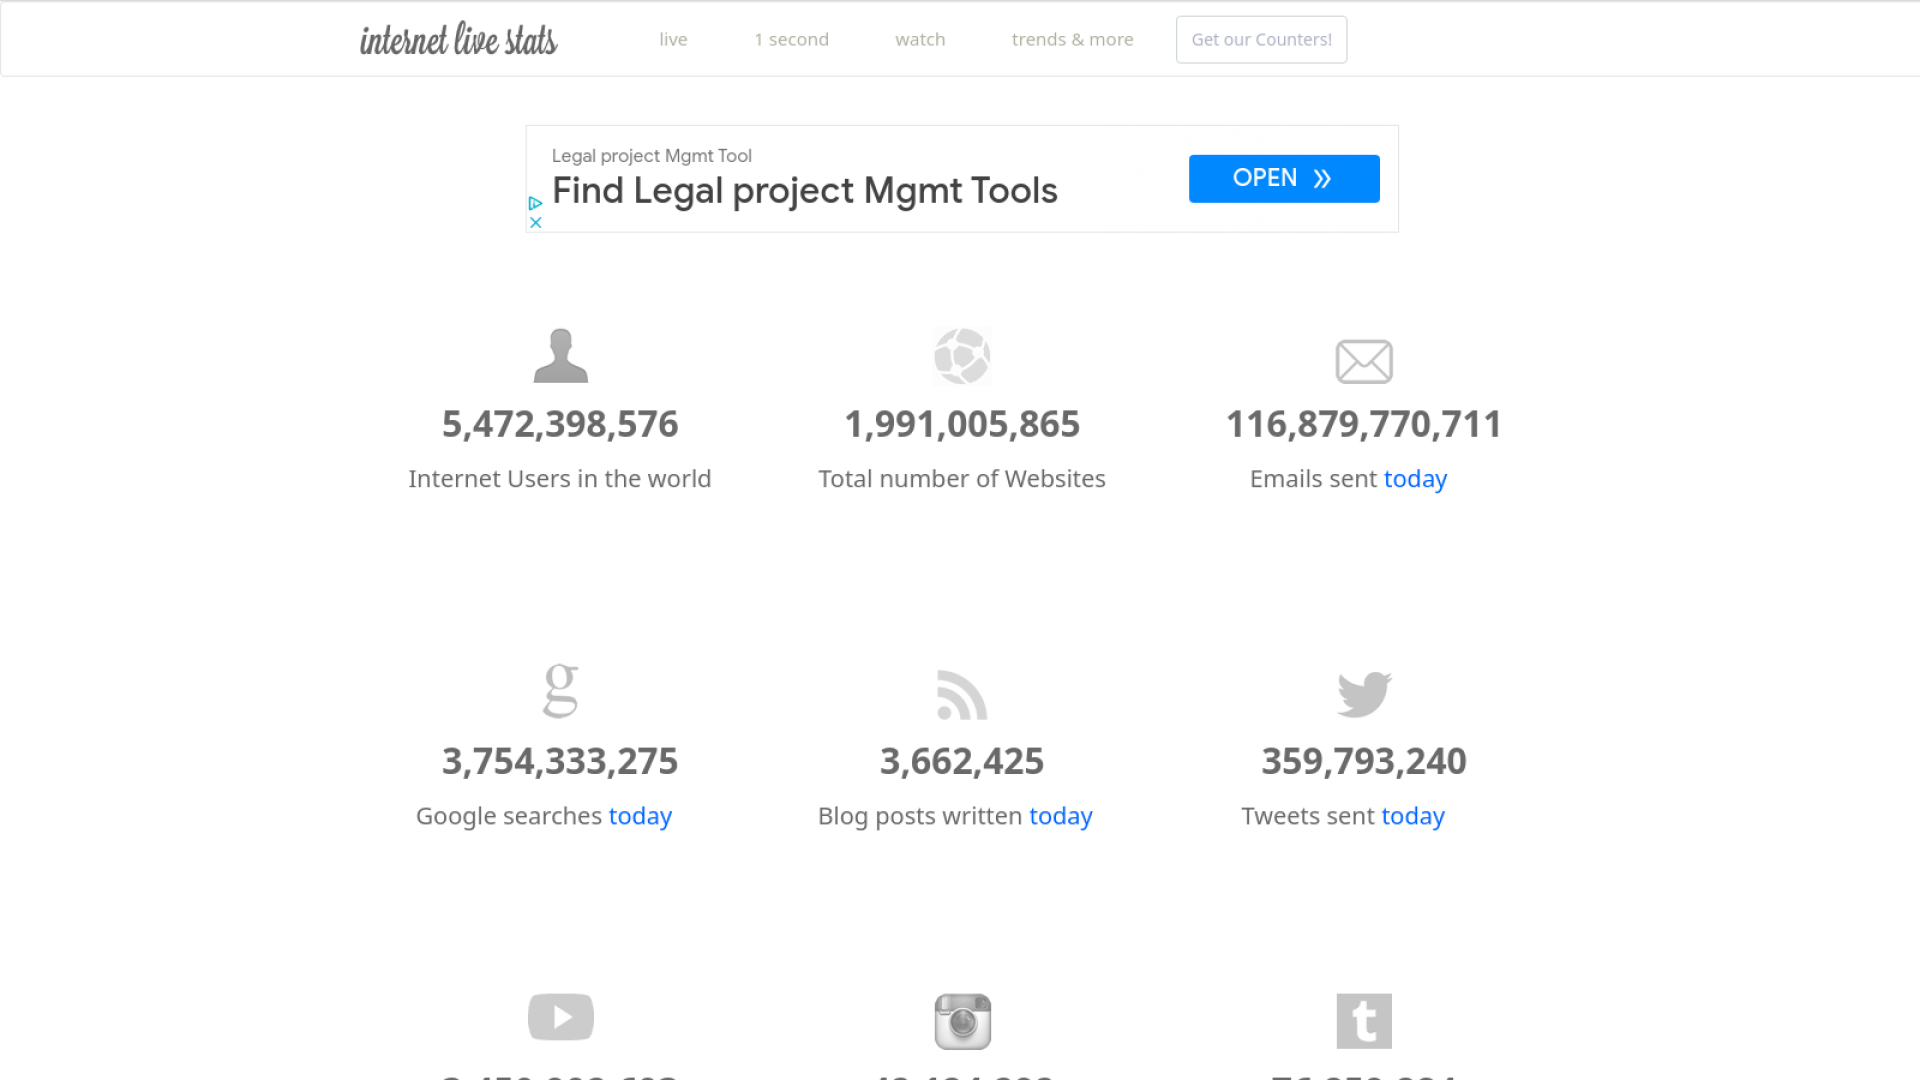Click the Websites globe icon
This screenshot has width=1920, height=1080.
click(962, 356)
